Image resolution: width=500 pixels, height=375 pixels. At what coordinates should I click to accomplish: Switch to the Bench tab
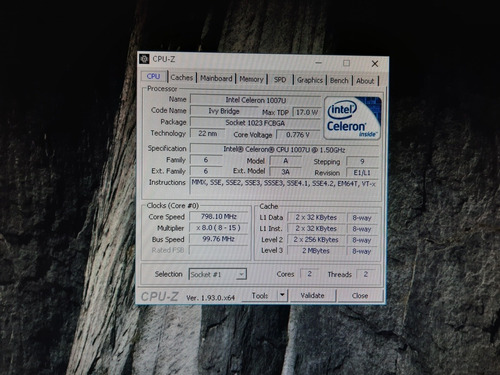[339, 81]
